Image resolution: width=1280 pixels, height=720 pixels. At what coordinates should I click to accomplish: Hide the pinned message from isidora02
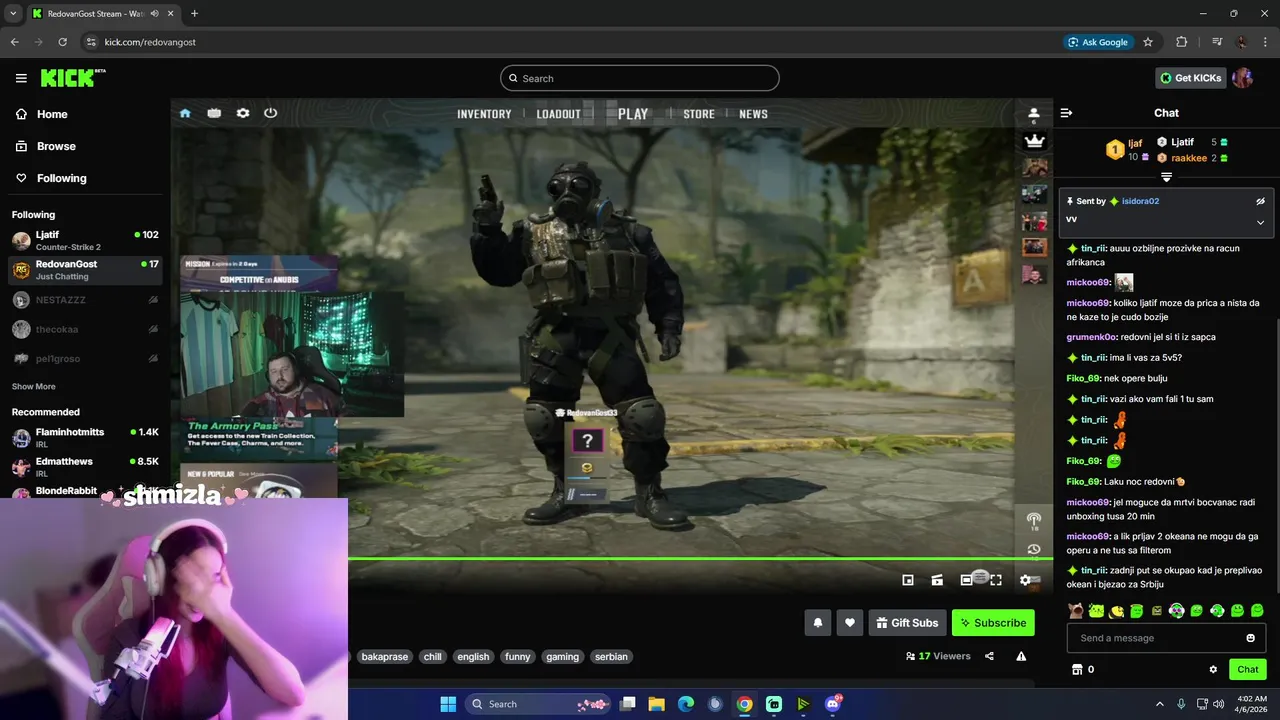click(x=1260, y=201)
